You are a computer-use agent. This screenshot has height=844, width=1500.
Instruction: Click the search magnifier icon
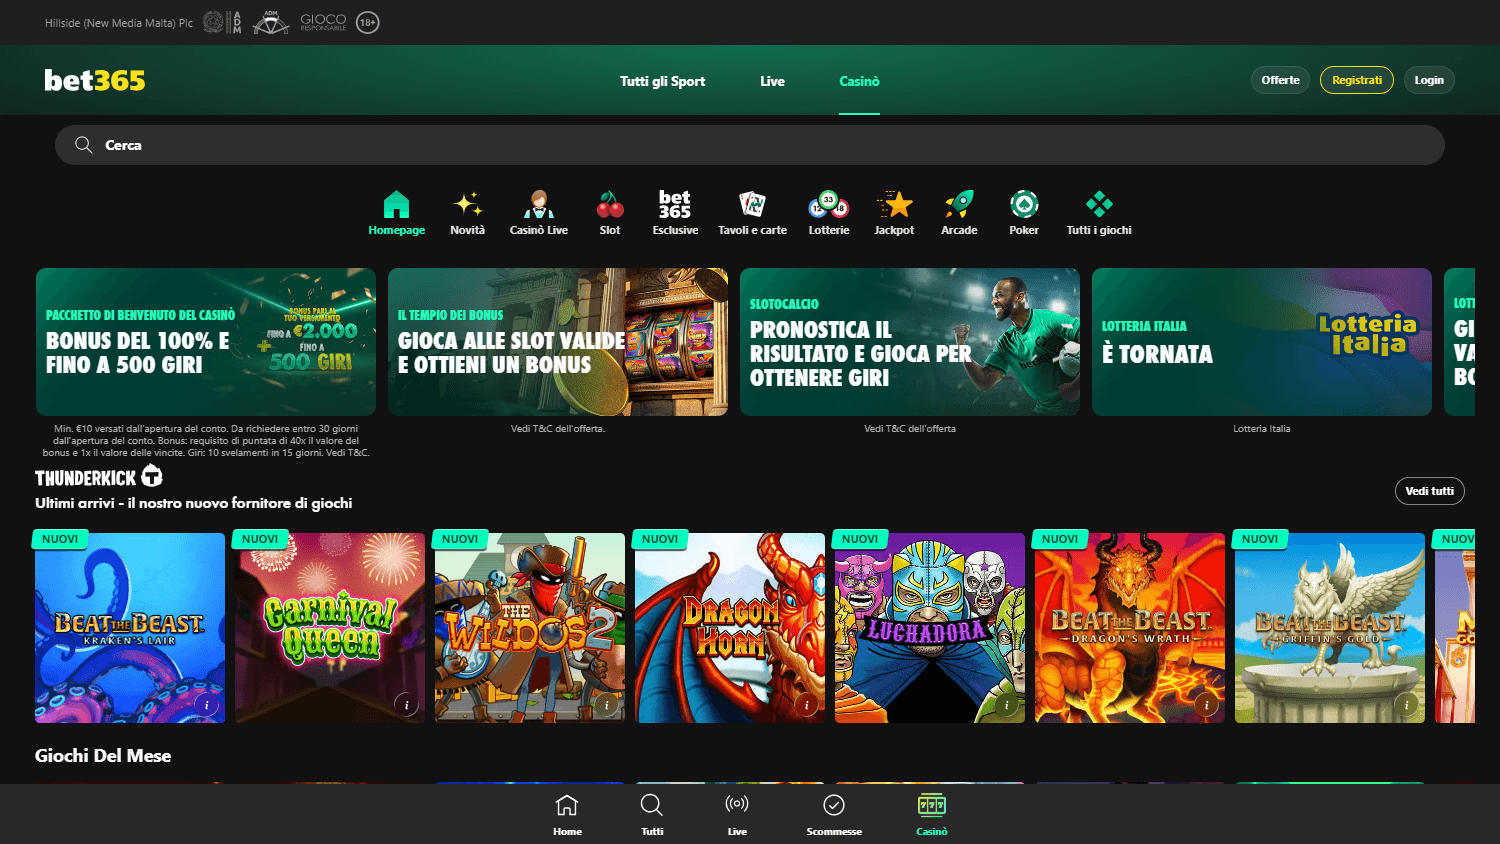(x=84, y=145)
